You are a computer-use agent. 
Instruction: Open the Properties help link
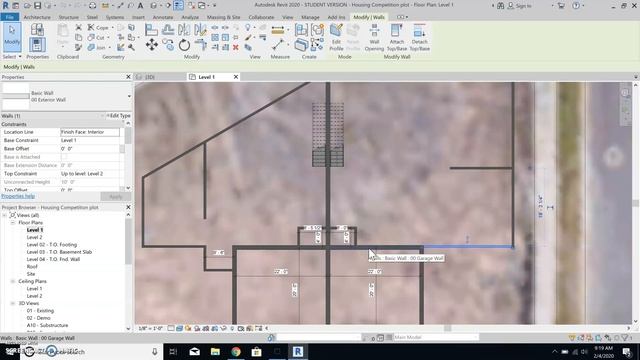pos(18,196)
